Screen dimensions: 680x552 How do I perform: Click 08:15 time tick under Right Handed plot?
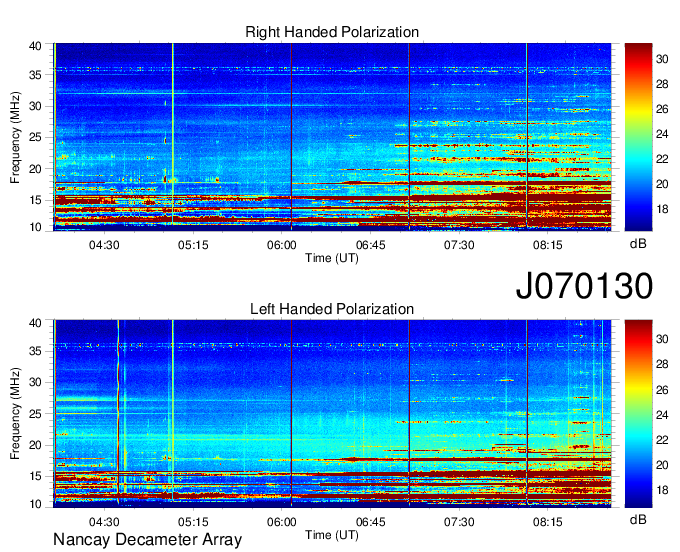click(548, 245)
